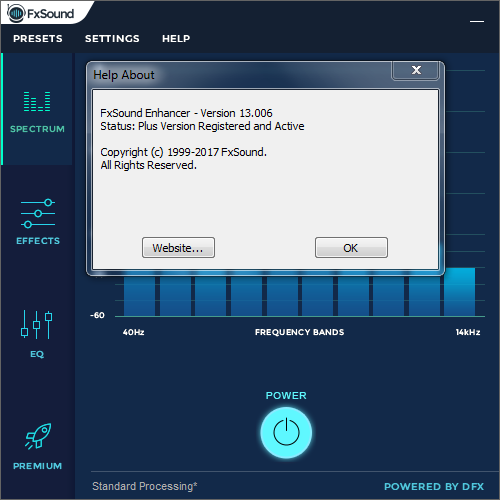Open the Help menu

[x=176, y=39]
